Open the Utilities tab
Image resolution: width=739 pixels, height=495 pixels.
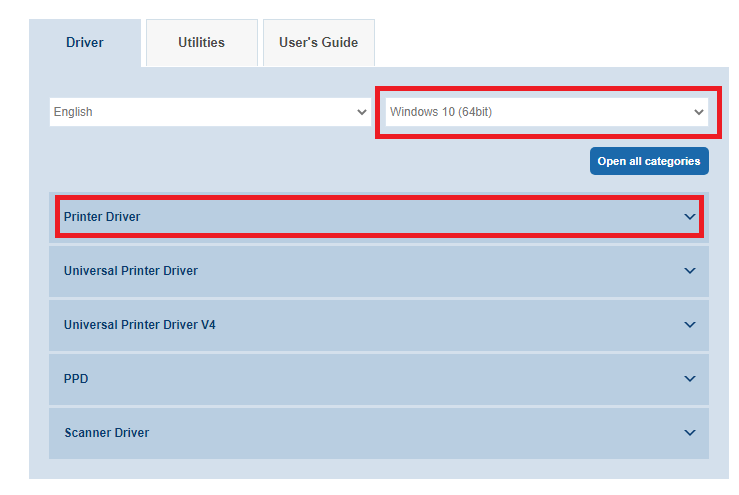pos(202,43)
